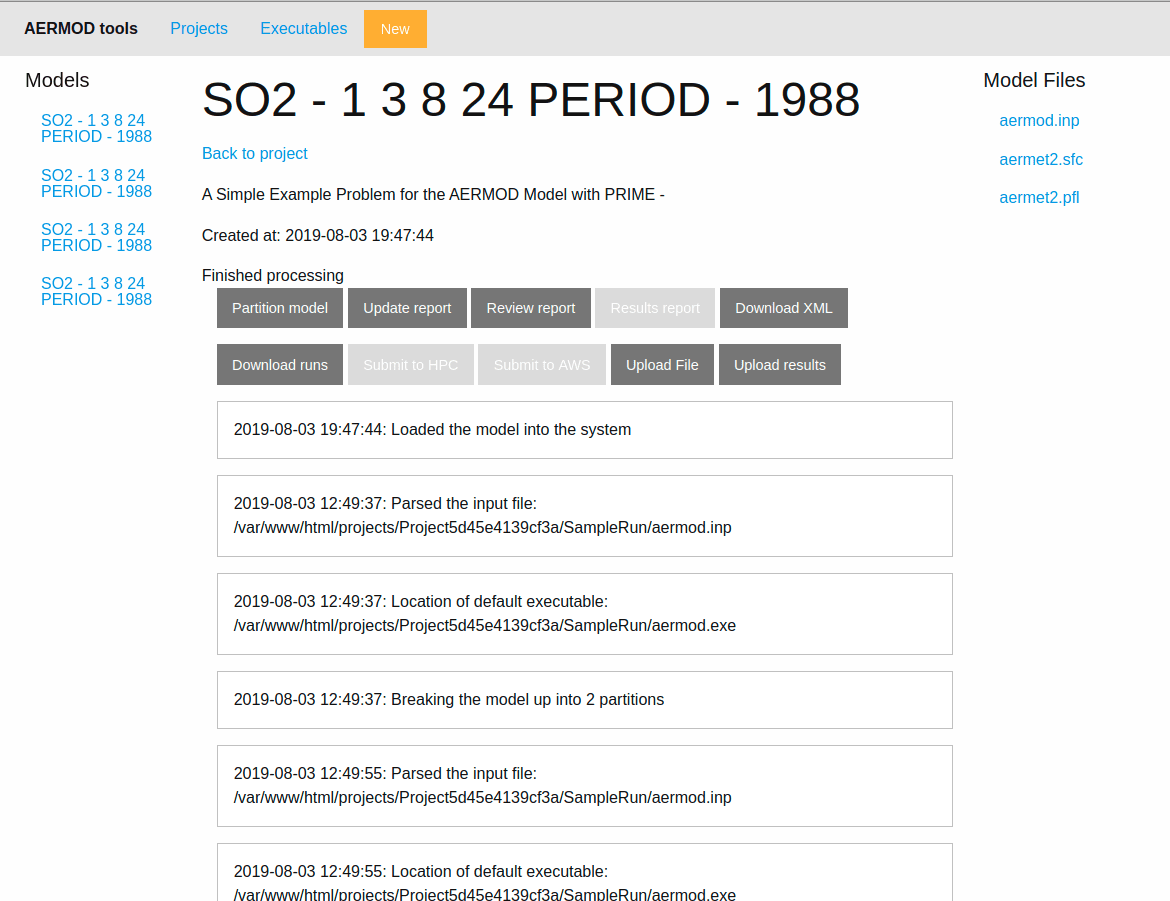Click the Update report button
This screenshot has height=901, width=1170.
[x=407, y=308]
